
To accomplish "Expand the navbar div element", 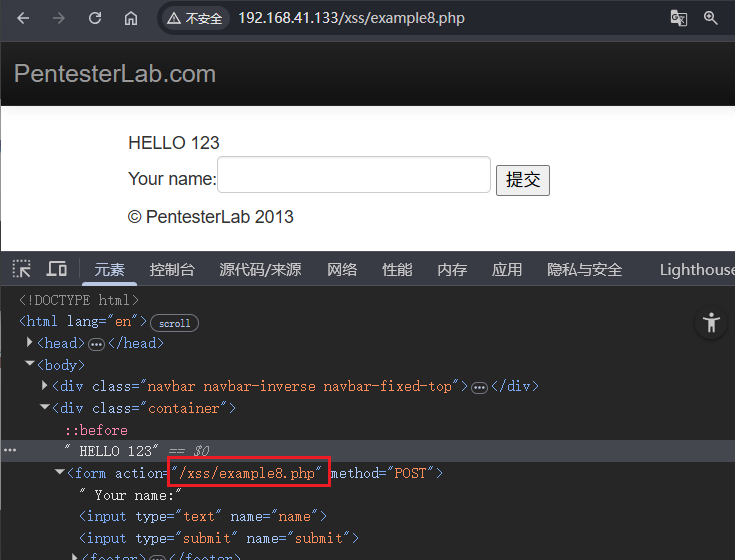I will [x=45, y=386].
